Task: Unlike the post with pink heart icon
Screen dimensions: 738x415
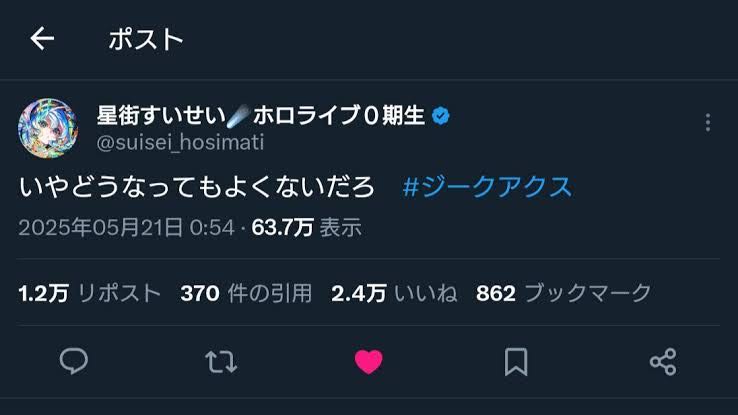Action: pyautogui.click(x=369, y=362)
